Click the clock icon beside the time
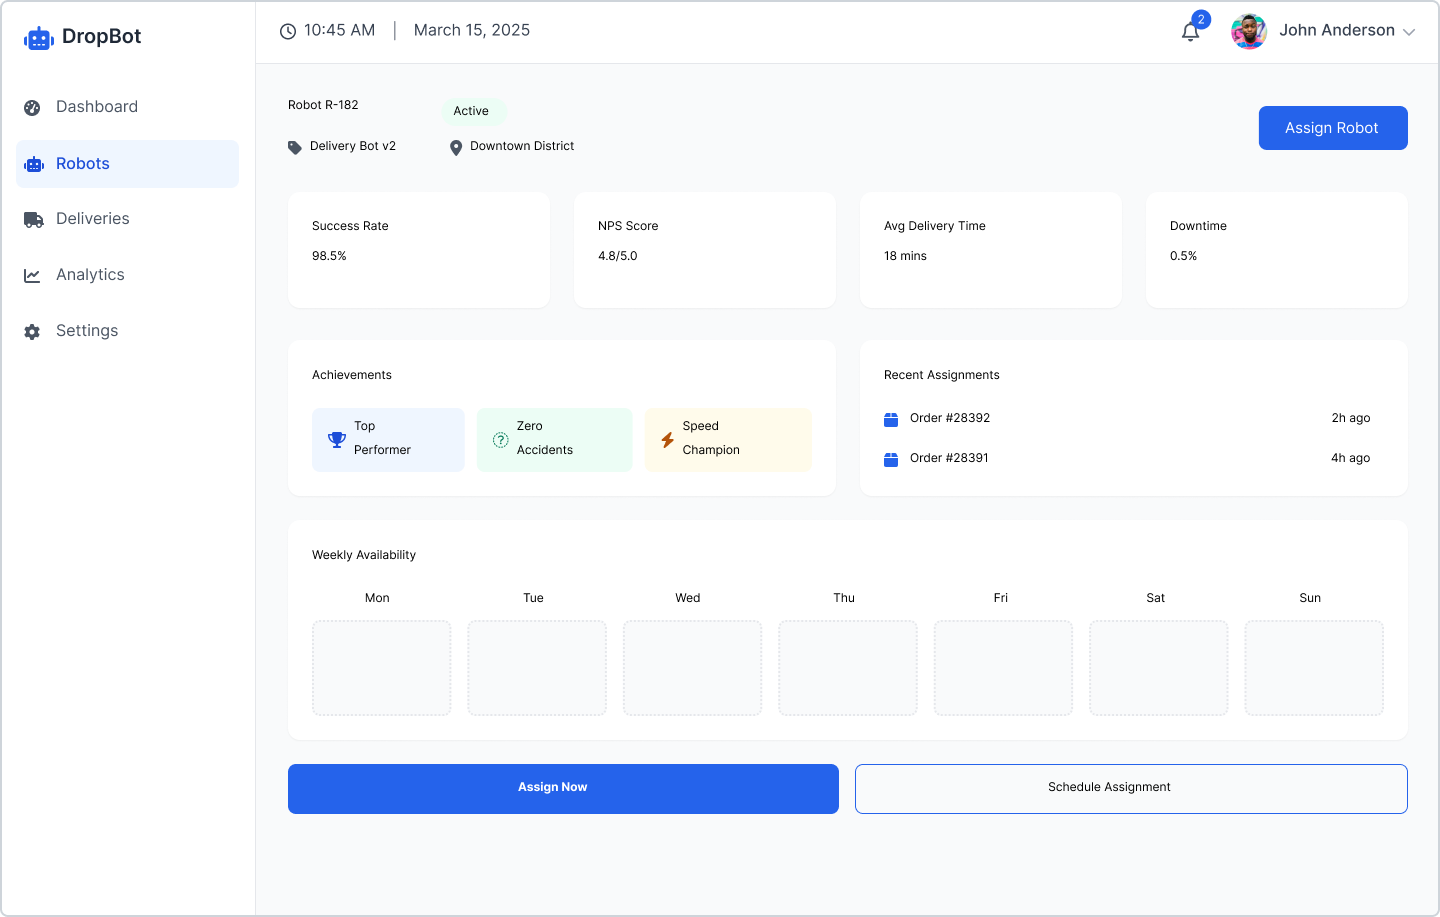Viewport: 1440px width, 917px height. click(288, 31)
